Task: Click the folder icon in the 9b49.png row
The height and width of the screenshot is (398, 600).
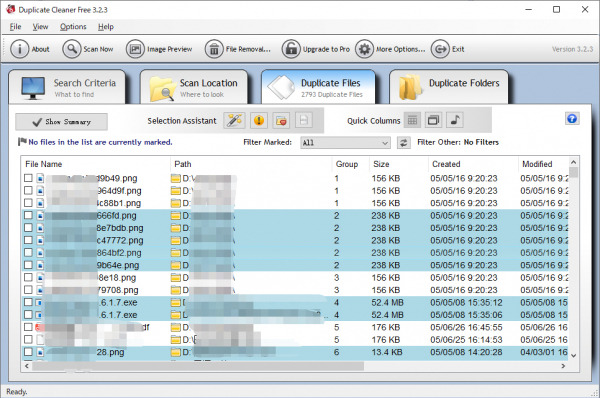Action: (x=176, y=178)
